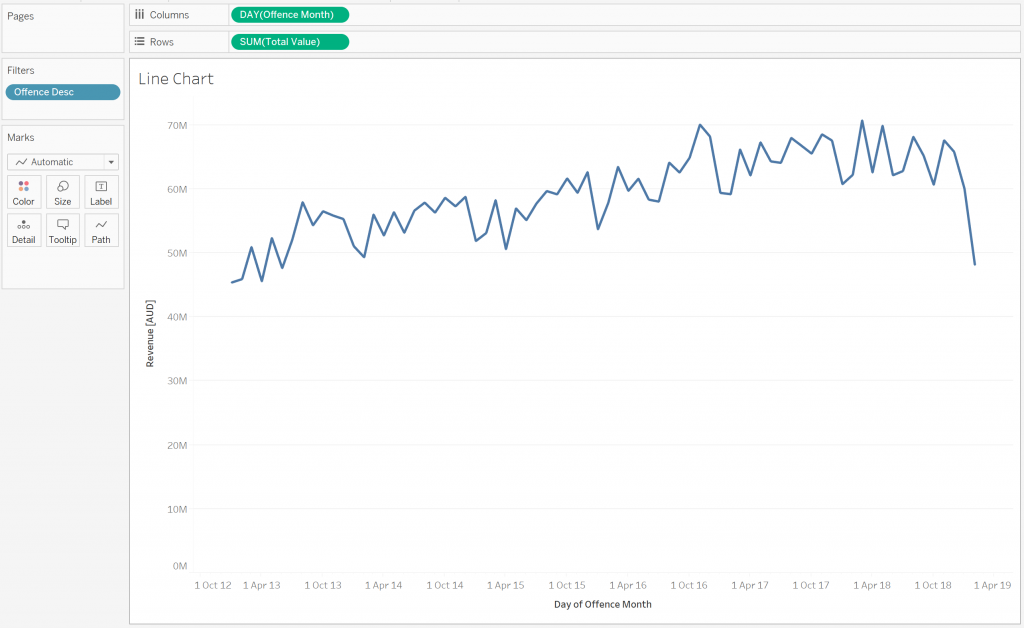Click the Day of Offence Month axis label
1024x628 pixels.
click(x=602, y=604)
